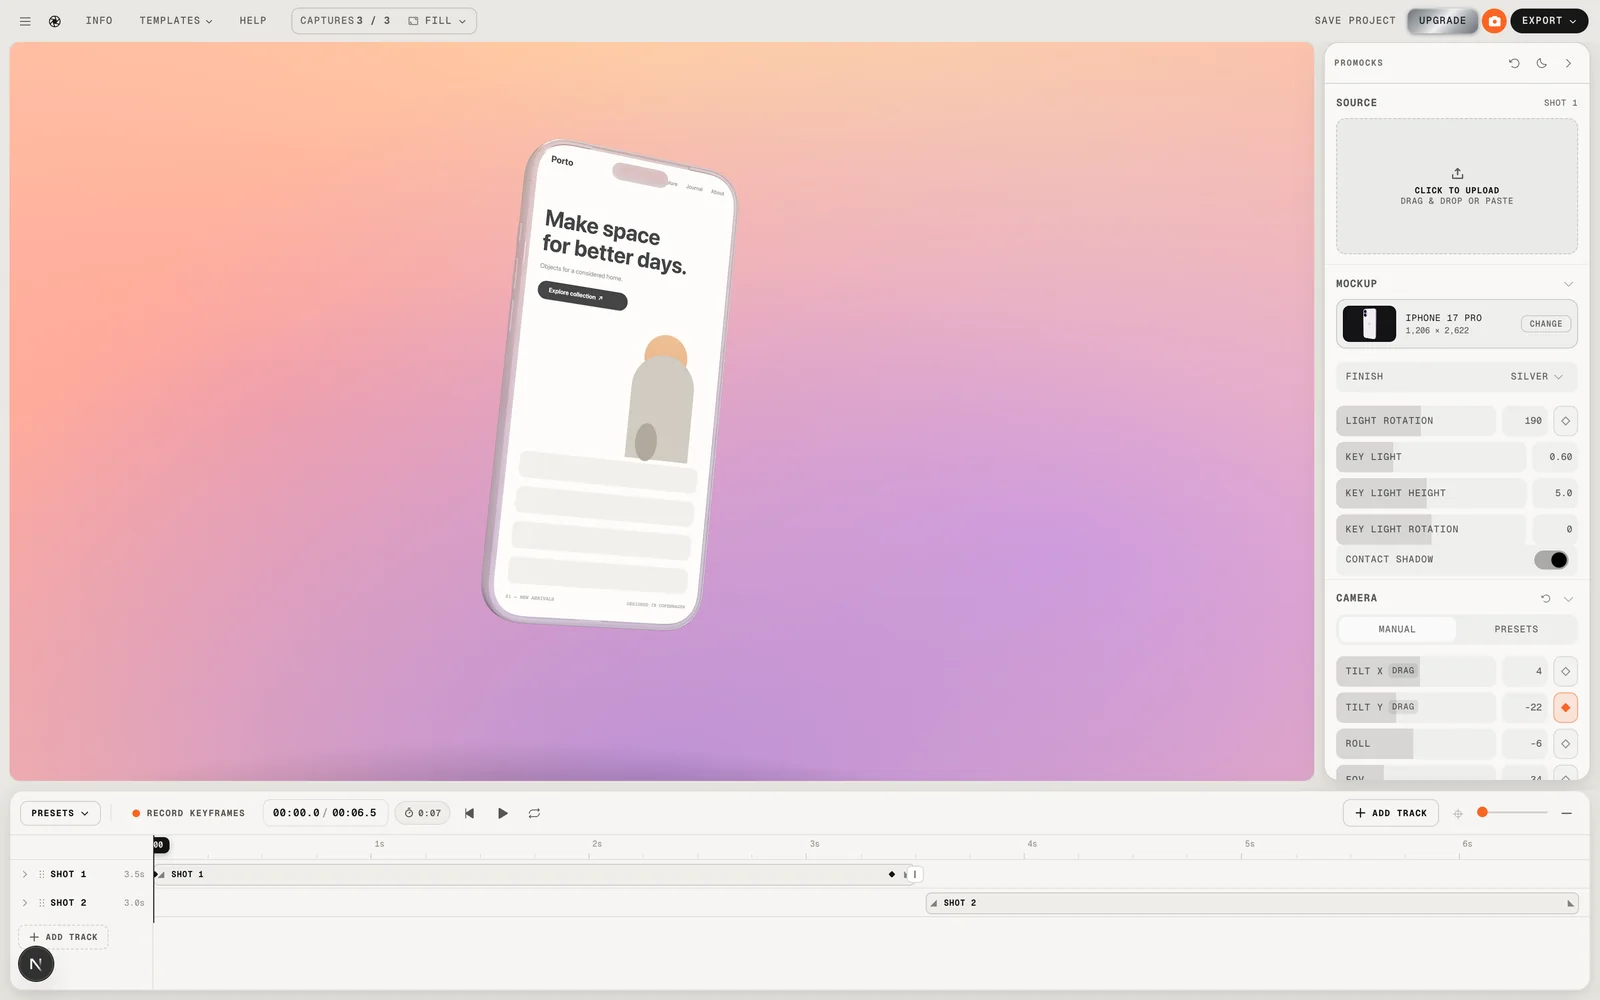This screenshot has height=1000, width=1600.
Task: Remove the active Tilt Y keyframe
Action: pyautogui.click(x=1566, y=707)
